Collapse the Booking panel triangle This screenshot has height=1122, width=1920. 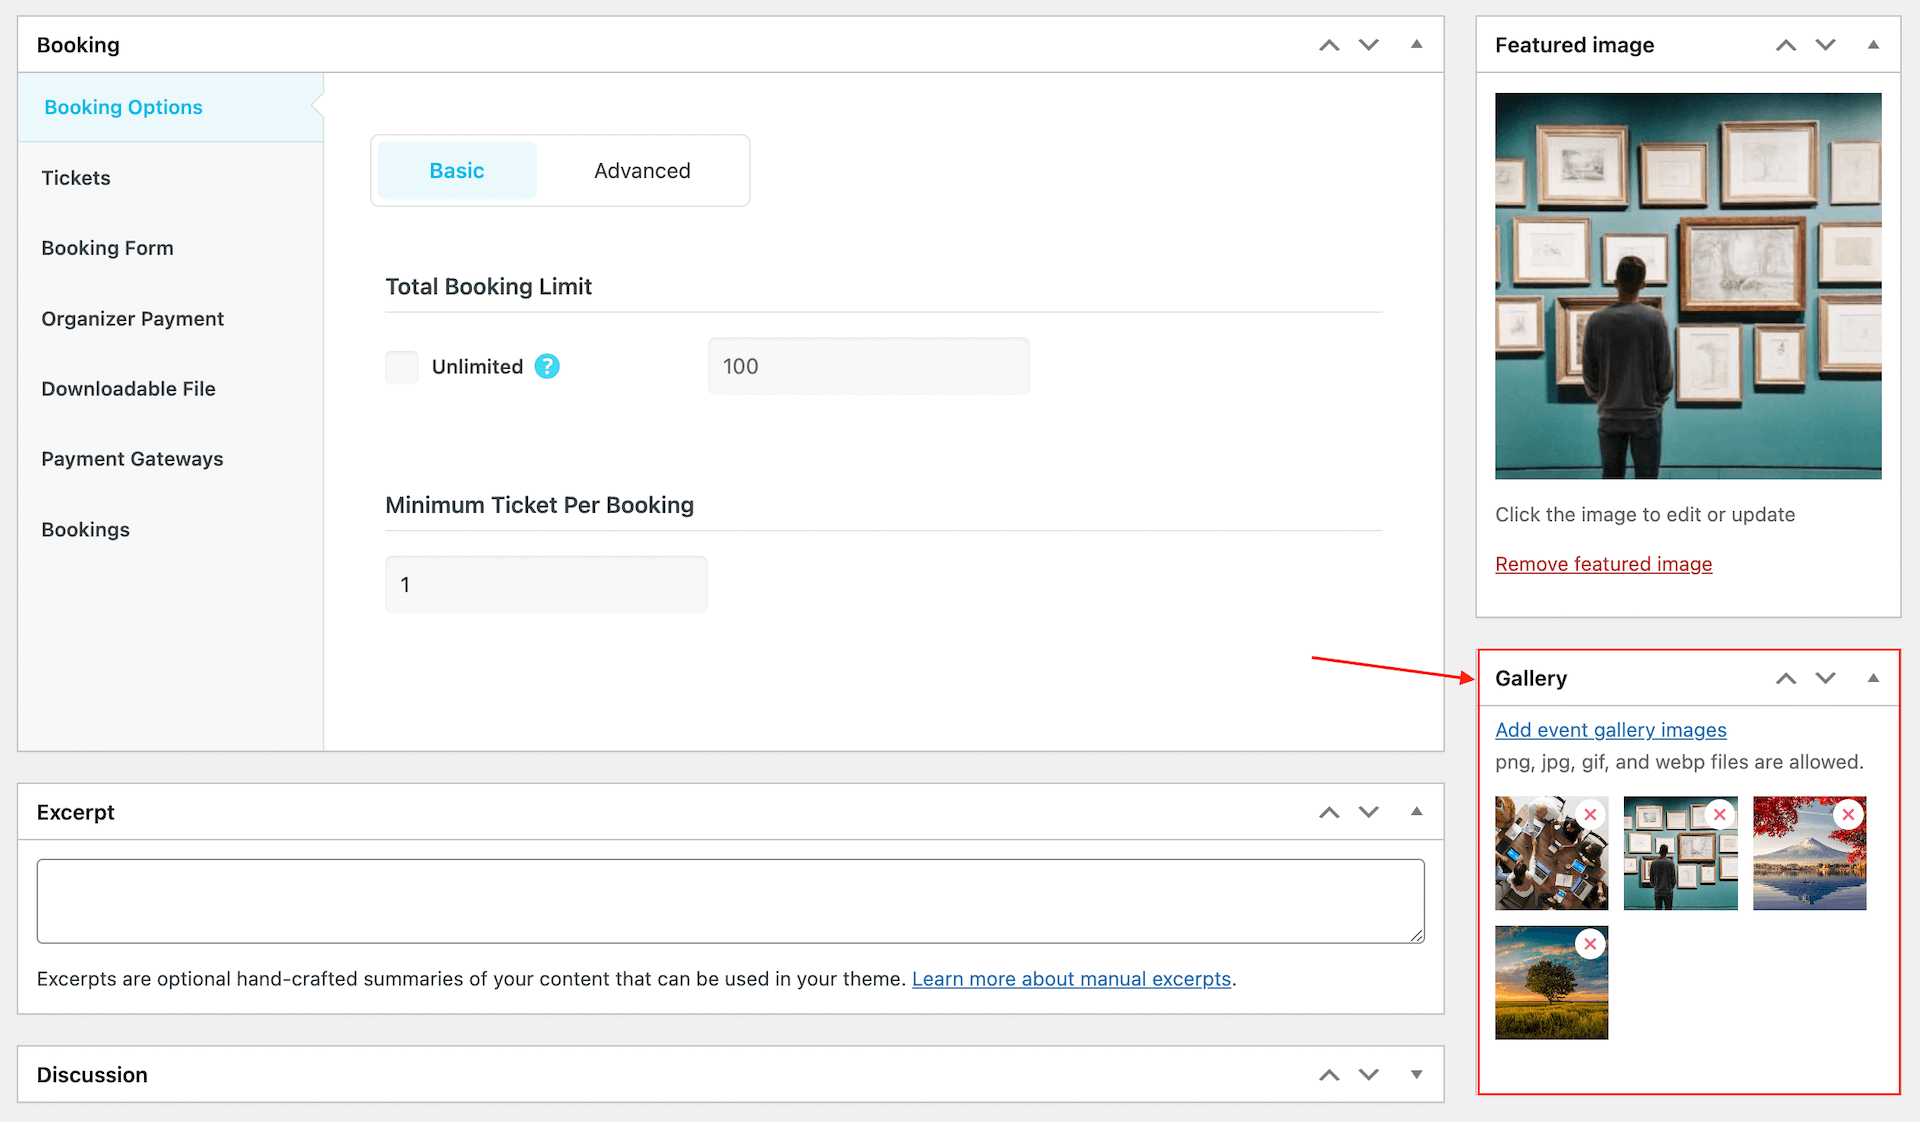[1416, 45]
